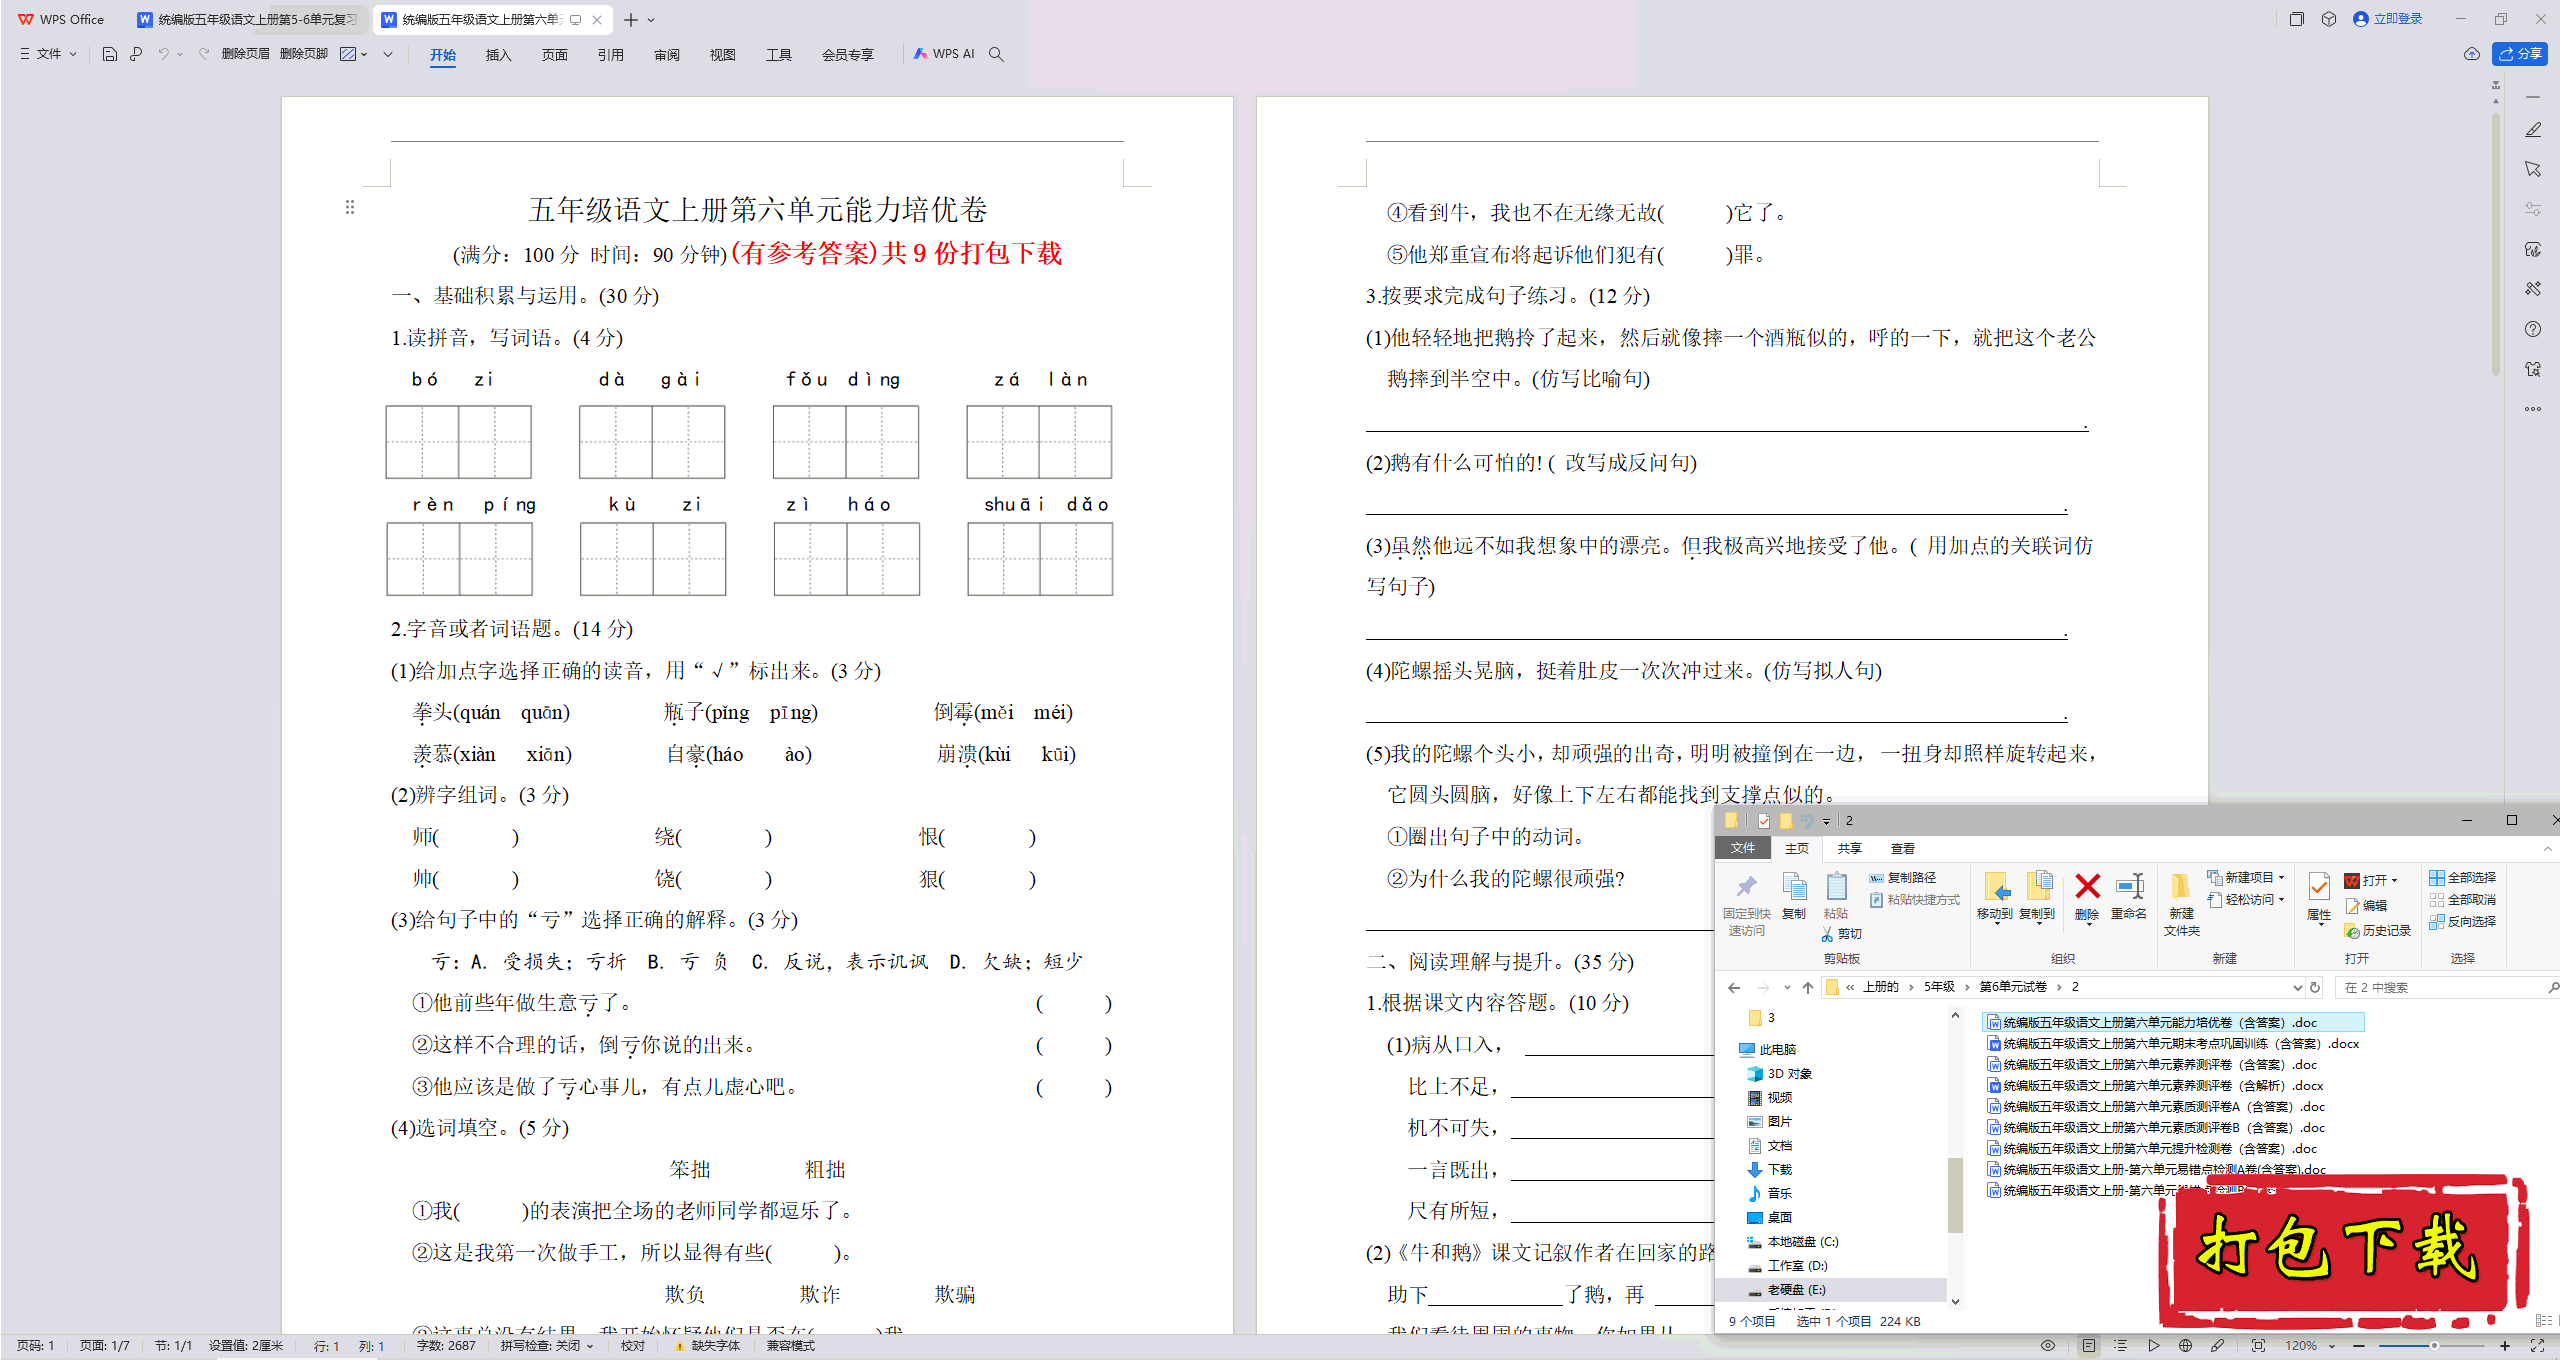Click Explorer 历史记录 button
2560x1360 pixels.
pos(2377,930)
